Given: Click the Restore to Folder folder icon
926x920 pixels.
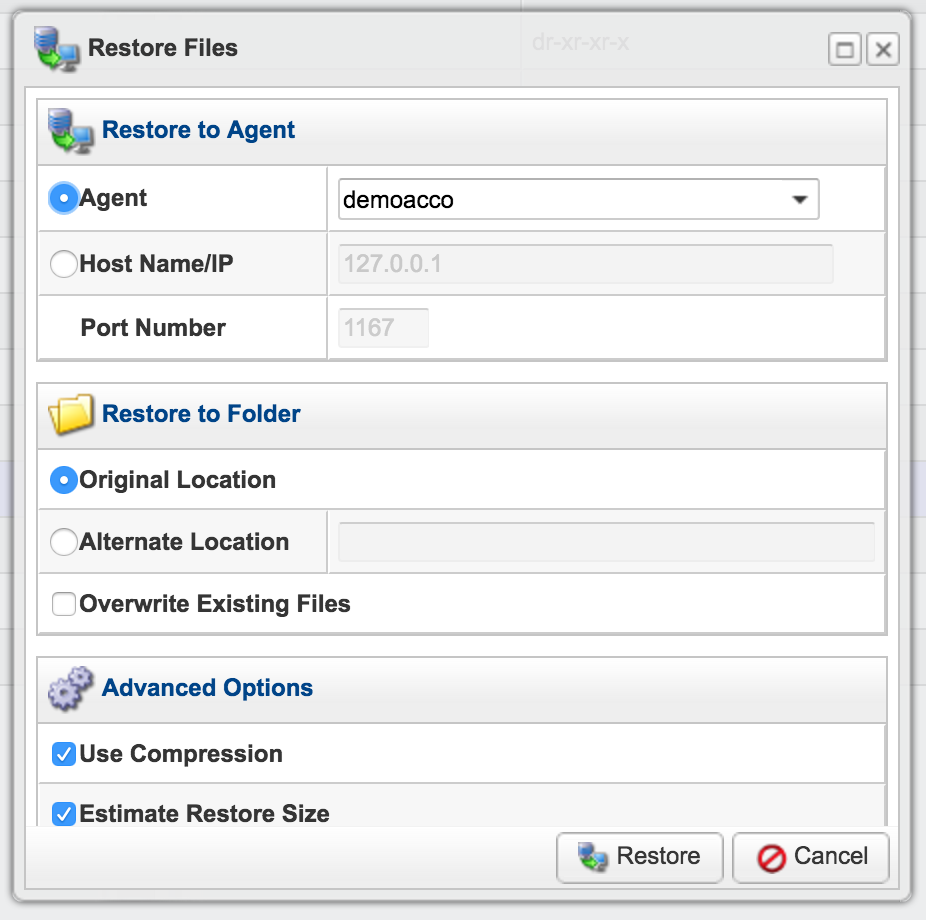Looking at the screenshot, I should [x=71, y=415].
